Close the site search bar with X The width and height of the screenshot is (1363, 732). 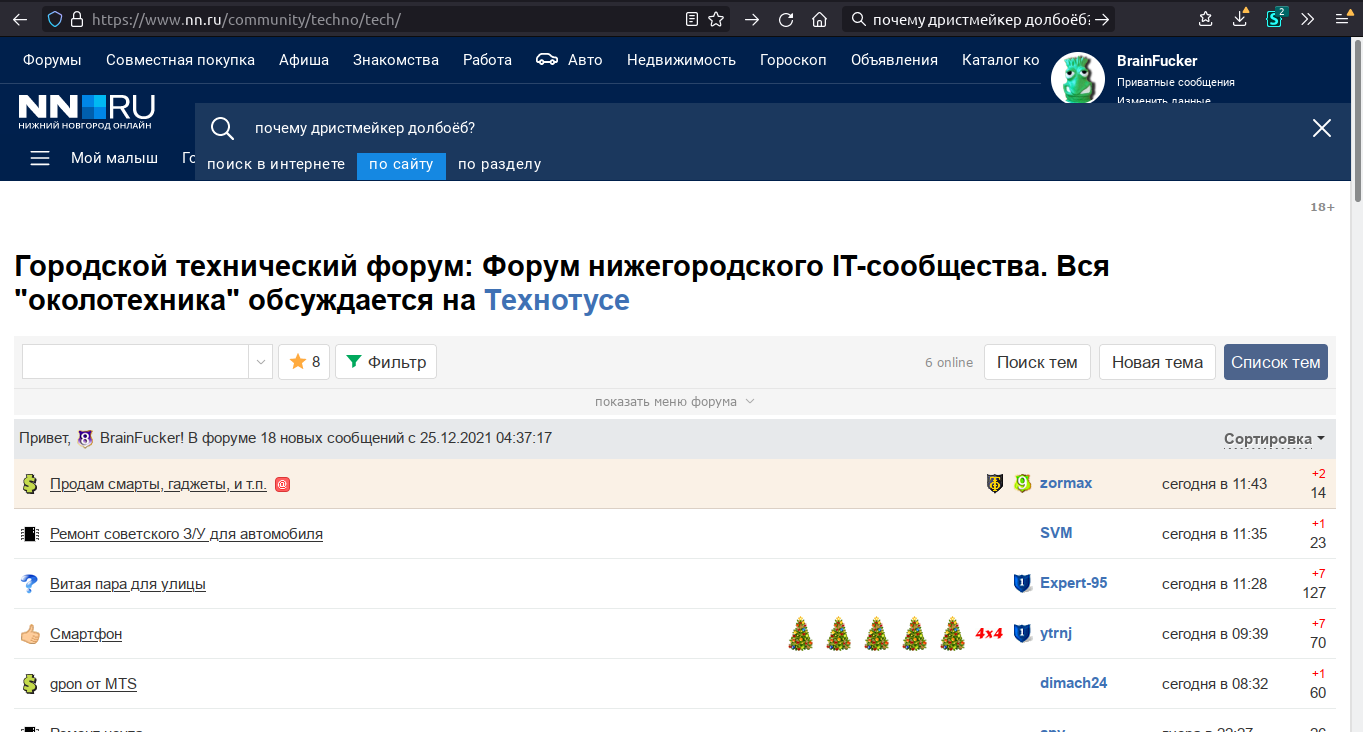tap(1321, 128)
